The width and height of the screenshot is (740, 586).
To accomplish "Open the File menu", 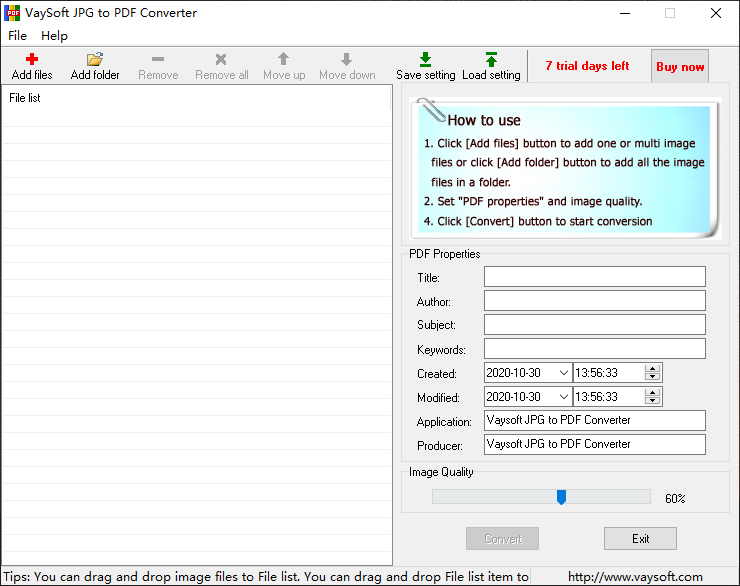I will (x=17, y=36).
